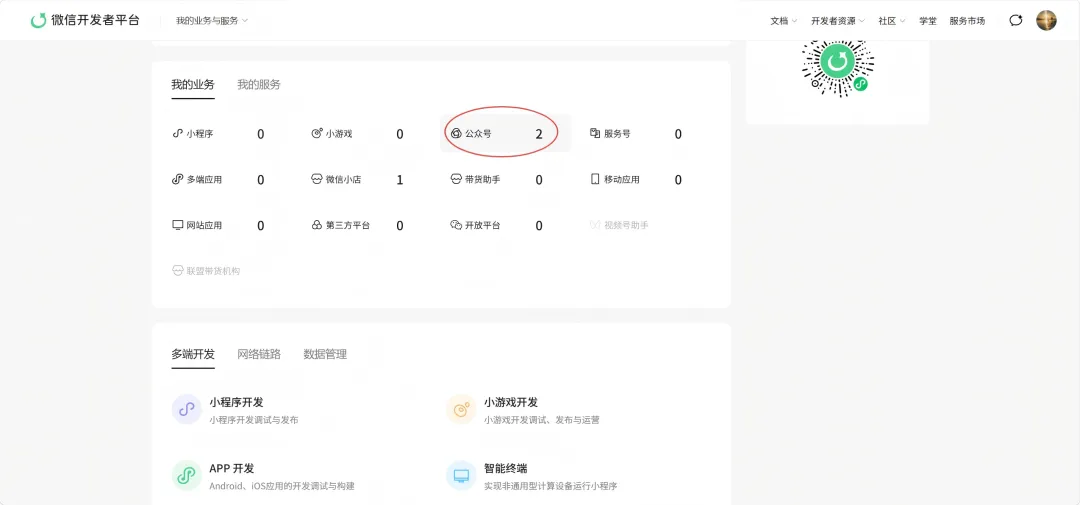Click the grayed 联盟带货机构 label
The height and width of the screenshot is (505, 1080).
214,271
